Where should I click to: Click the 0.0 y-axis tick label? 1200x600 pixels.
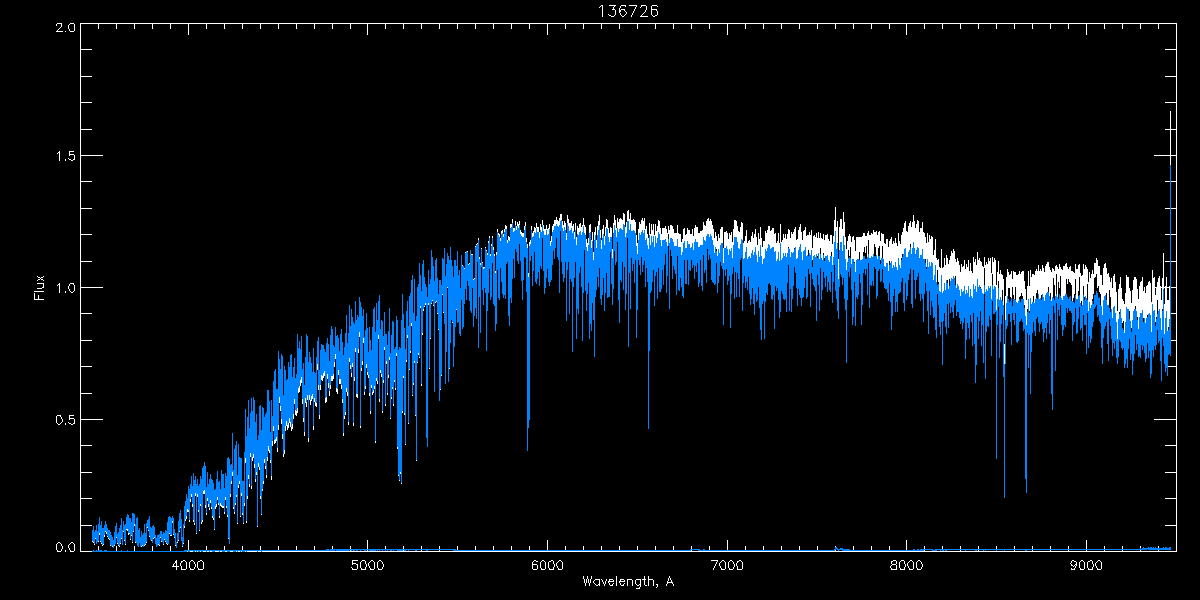(65, 547)
